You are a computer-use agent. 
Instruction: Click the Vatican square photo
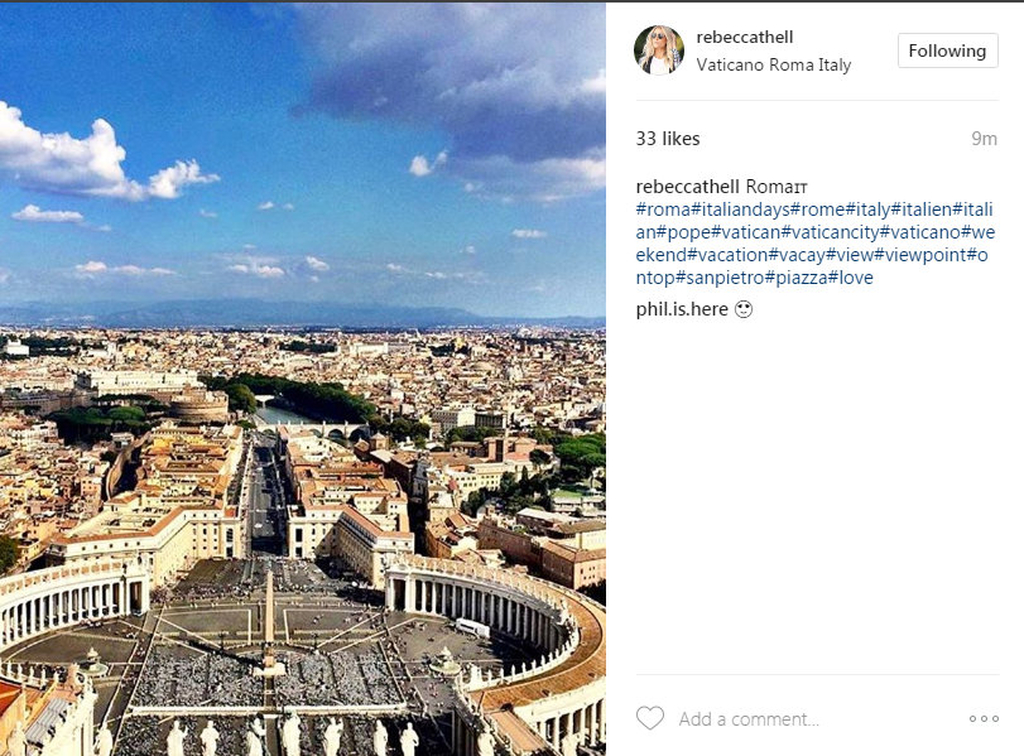click(302, 379)
